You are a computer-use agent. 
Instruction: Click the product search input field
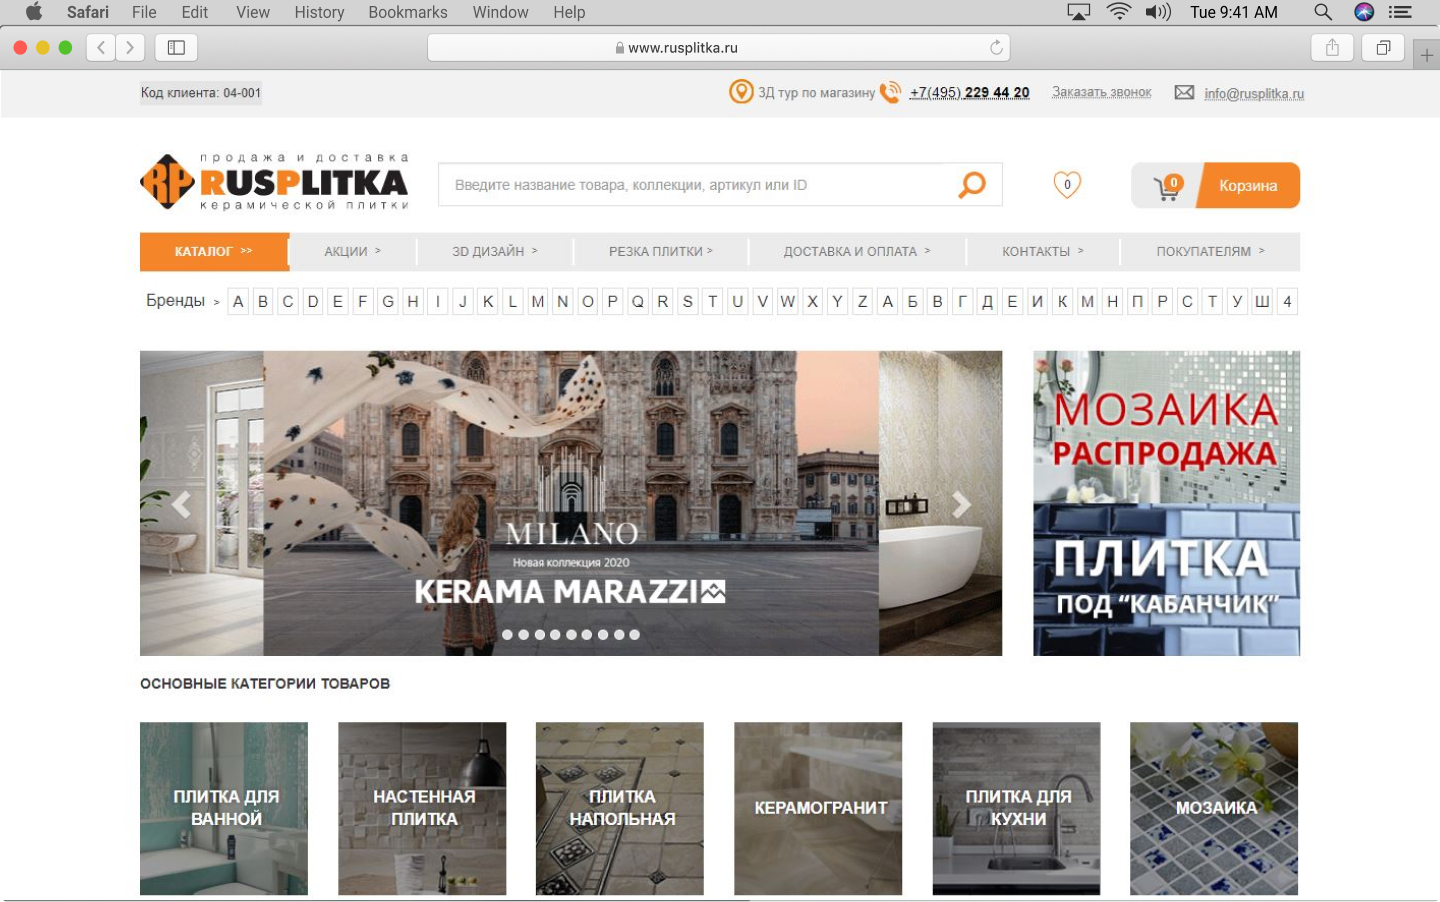(695, 185)
